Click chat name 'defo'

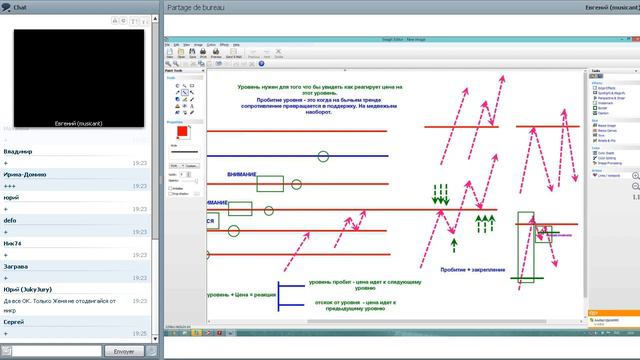pyautogui.click(x=10, y=220)
